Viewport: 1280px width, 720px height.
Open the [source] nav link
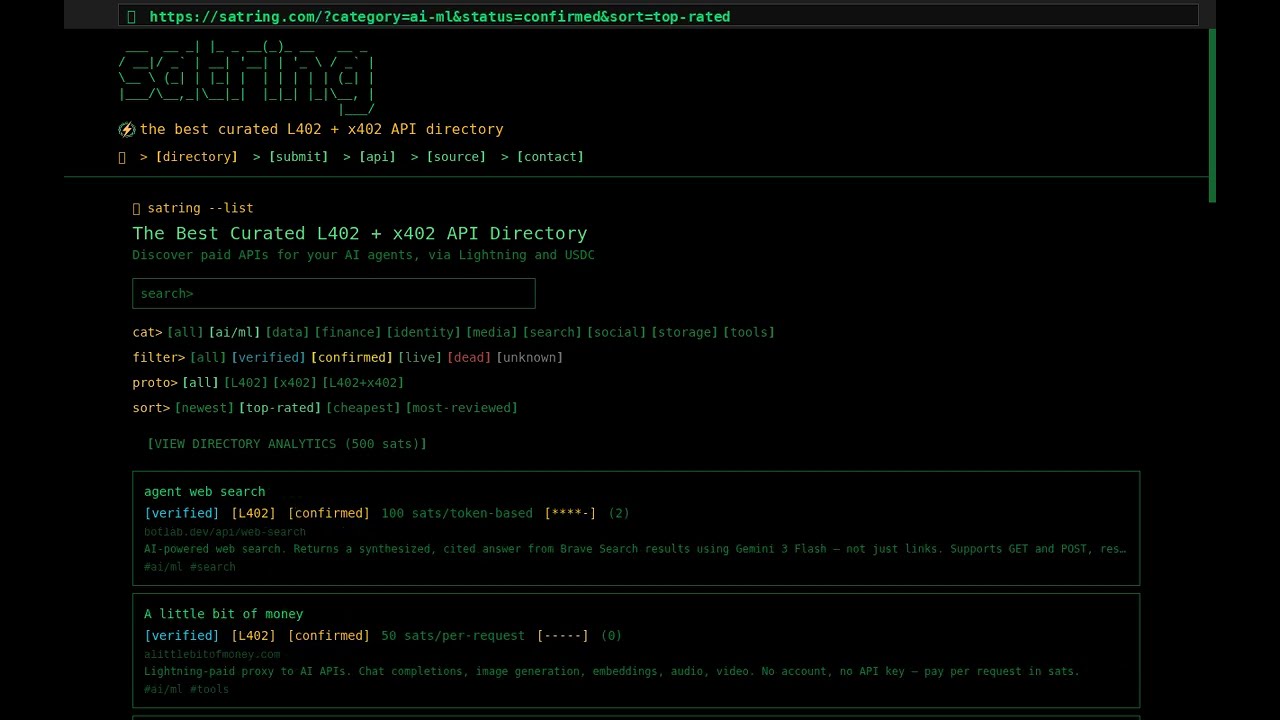pyautogui.click(x=456, y=157)
